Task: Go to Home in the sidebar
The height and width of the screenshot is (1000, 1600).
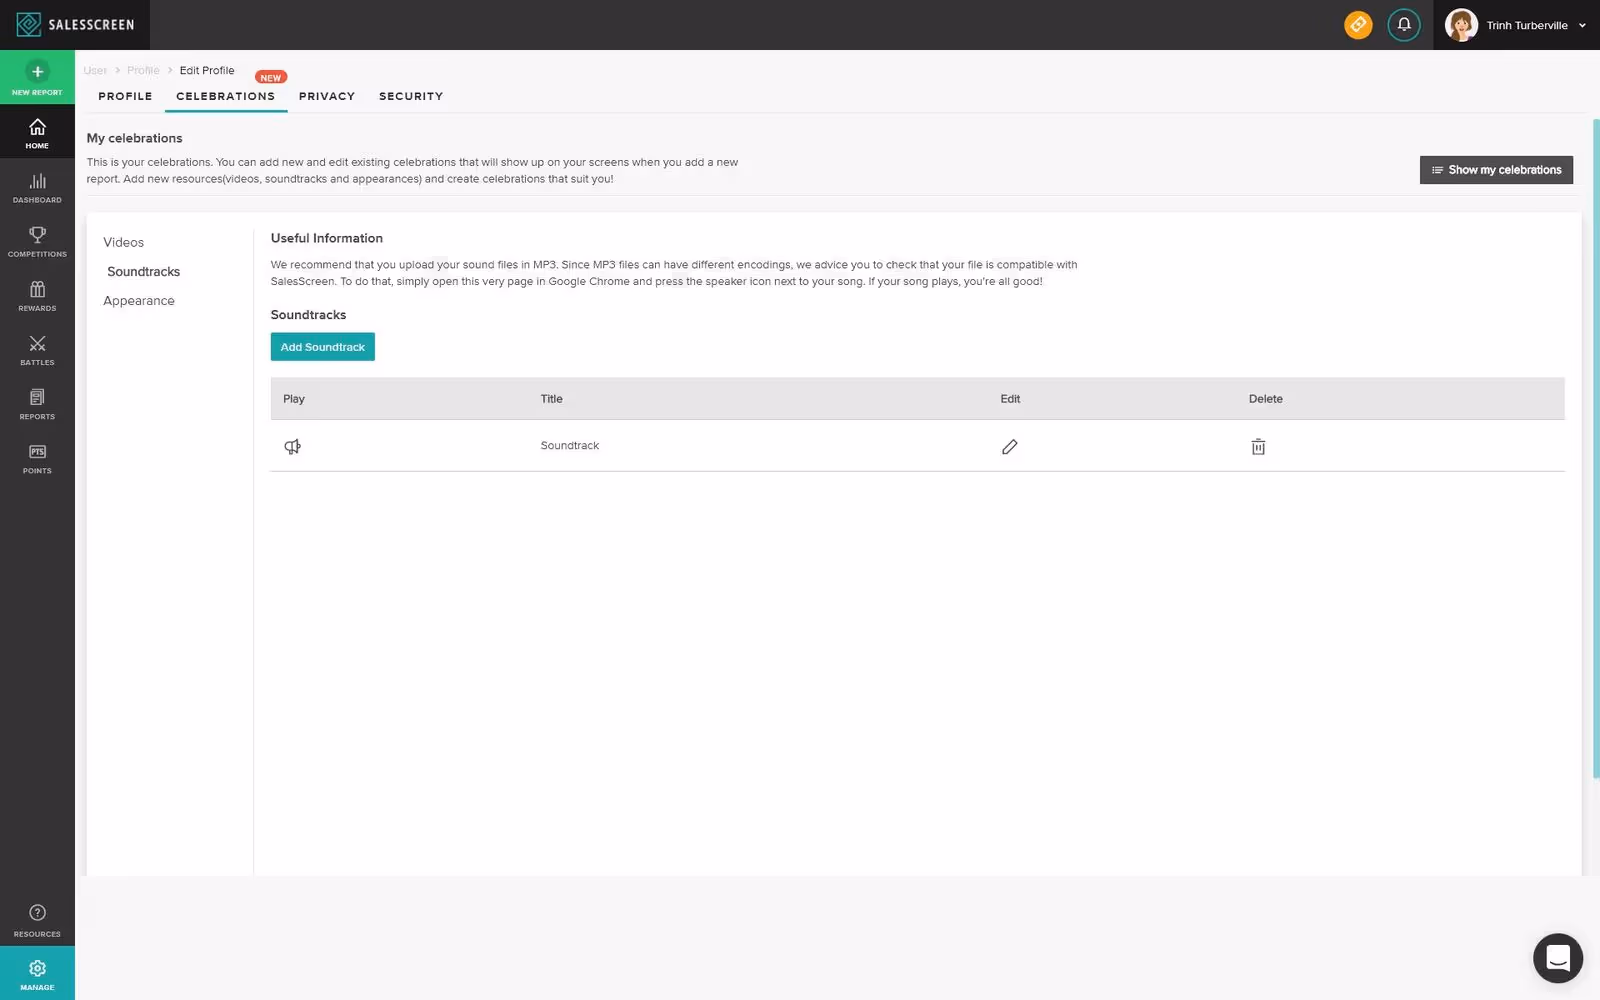Action: click(37, 133)
